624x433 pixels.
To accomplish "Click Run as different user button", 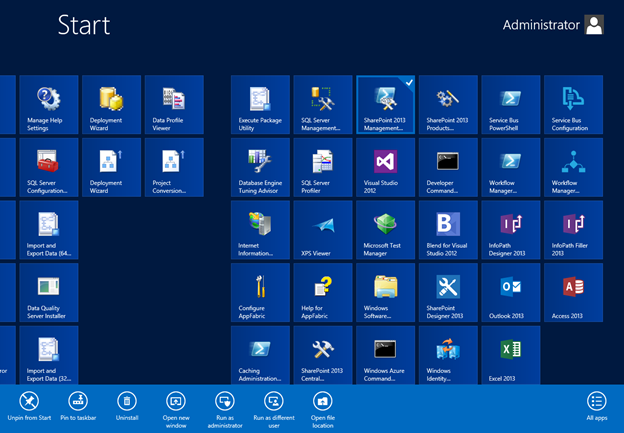I will (x=274, y=410).
